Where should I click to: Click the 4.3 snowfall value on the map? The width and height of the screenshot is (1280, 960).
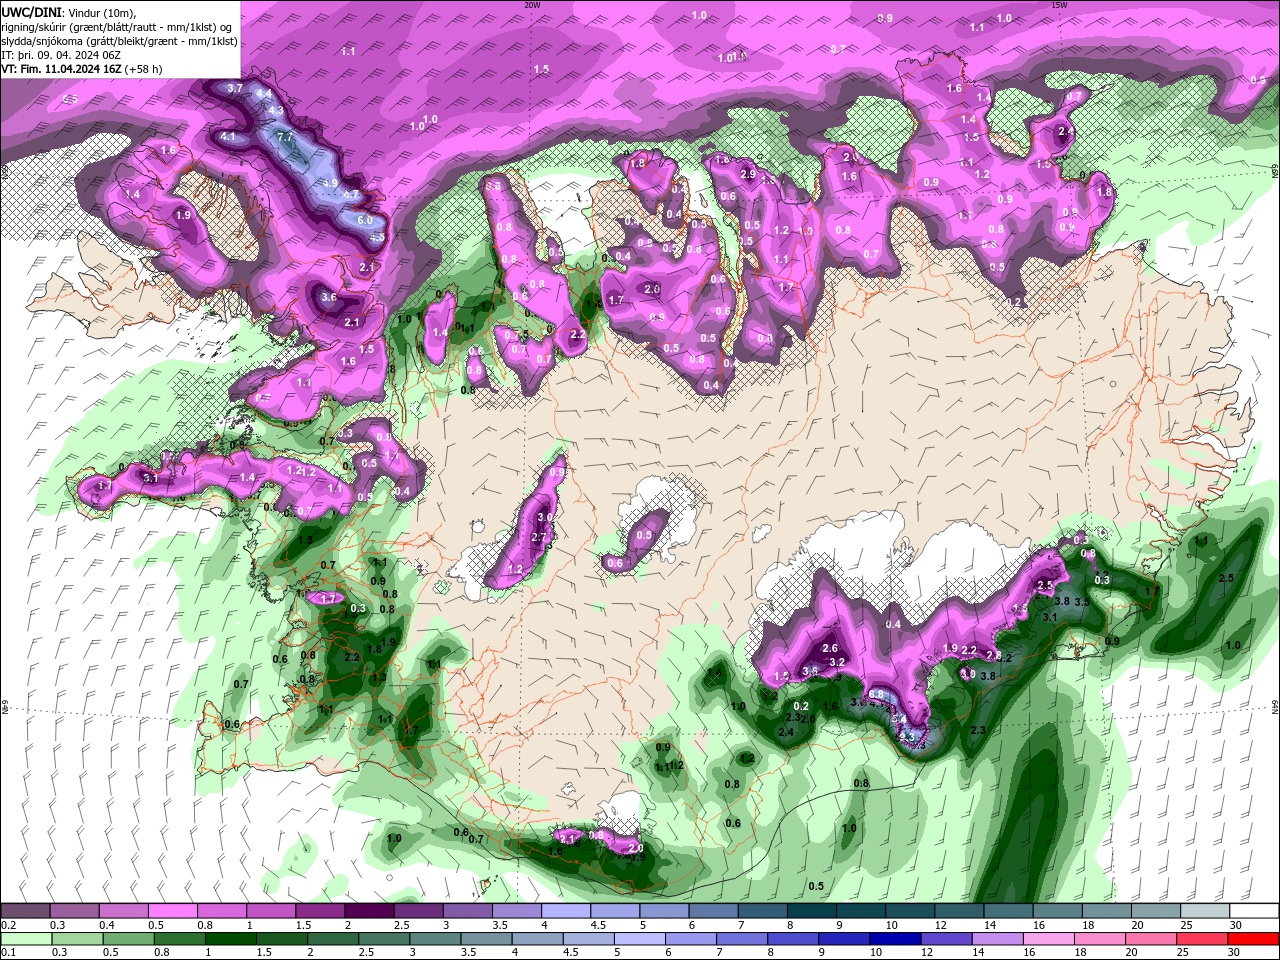(277, 109)
